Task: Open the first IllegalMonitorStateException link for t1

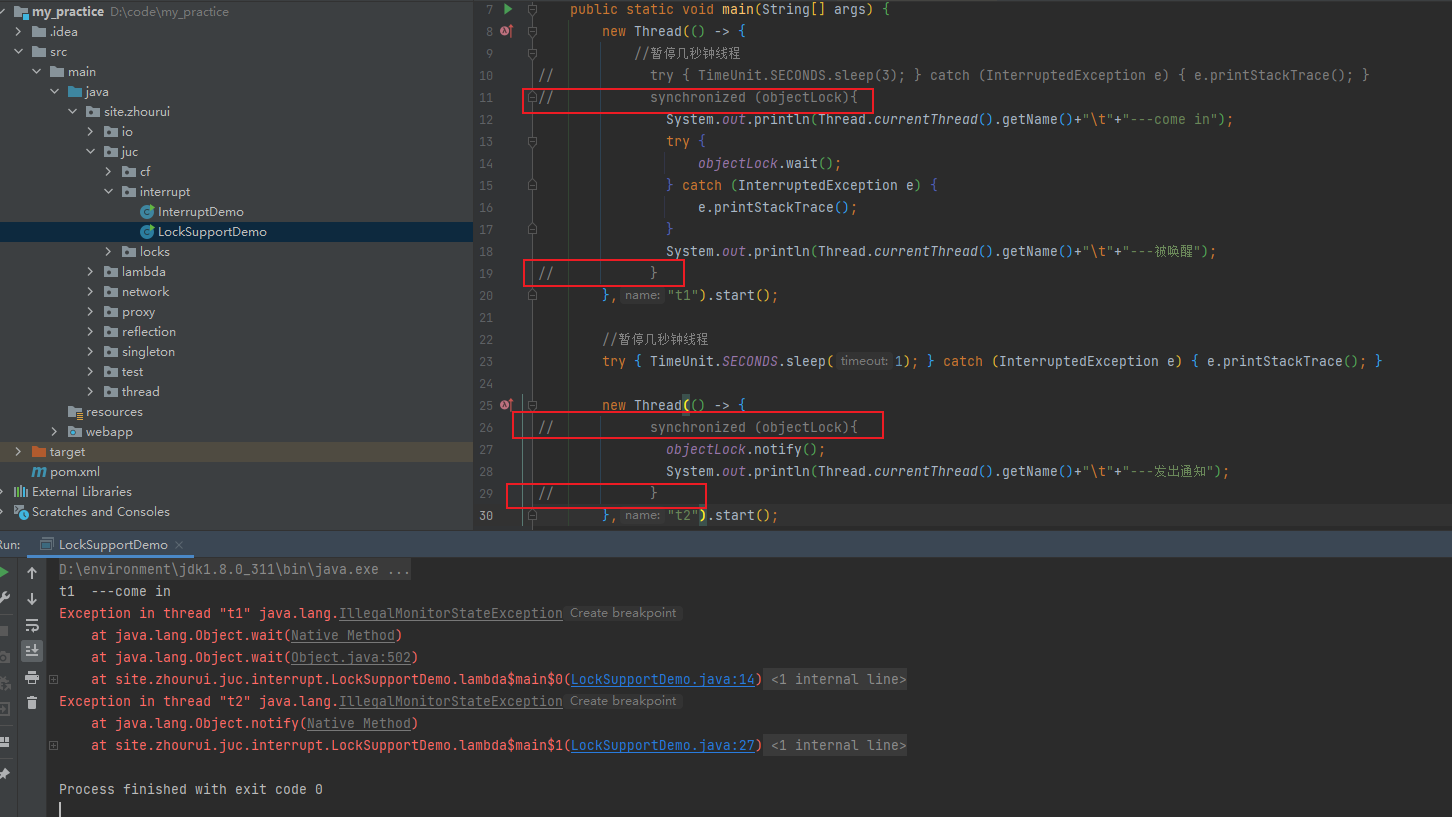Action: click(451, 614)
